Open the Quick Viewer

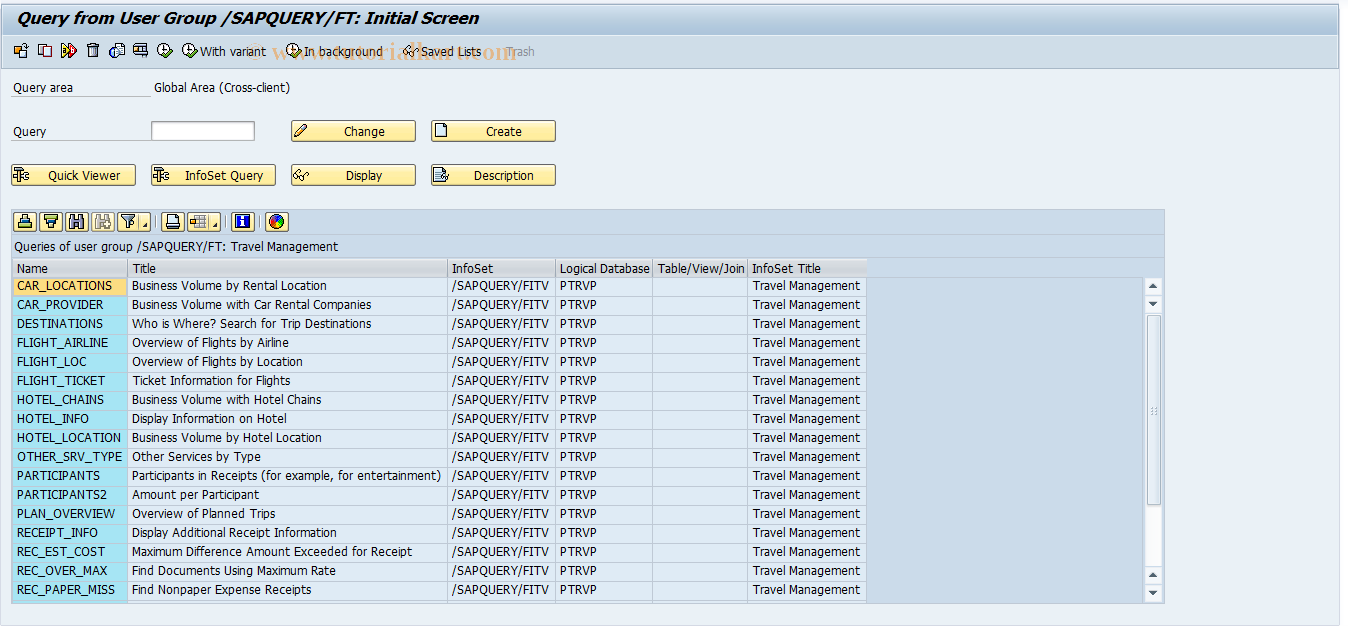[73, 175]
